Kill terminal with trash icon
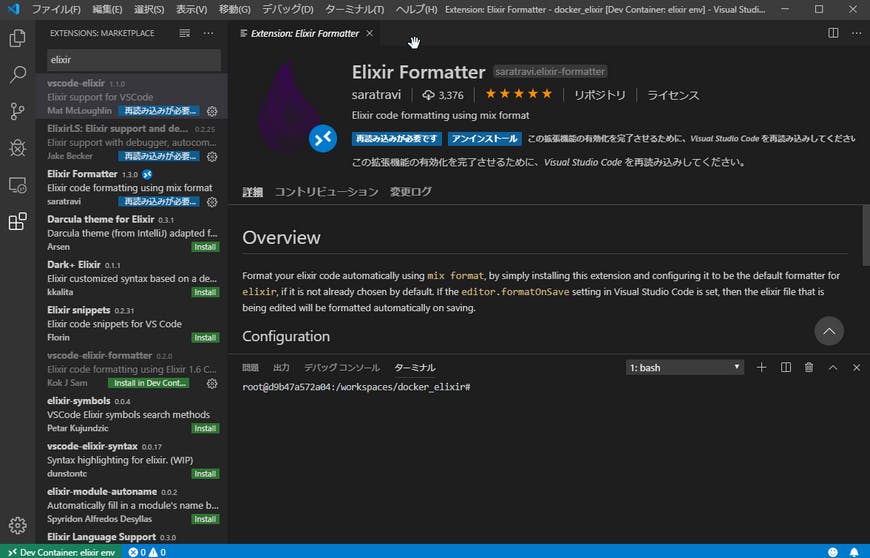This screenshot has height=558, width=870. (x=809, y=367)
